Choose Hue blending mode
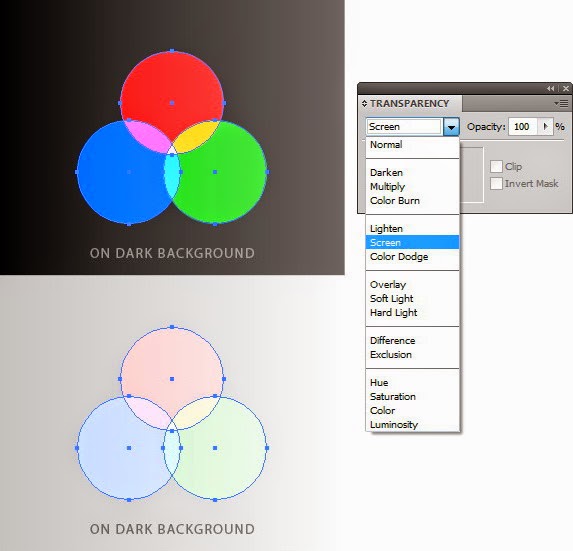This screenshot has height=551, width=573. (x=412, y=383)
